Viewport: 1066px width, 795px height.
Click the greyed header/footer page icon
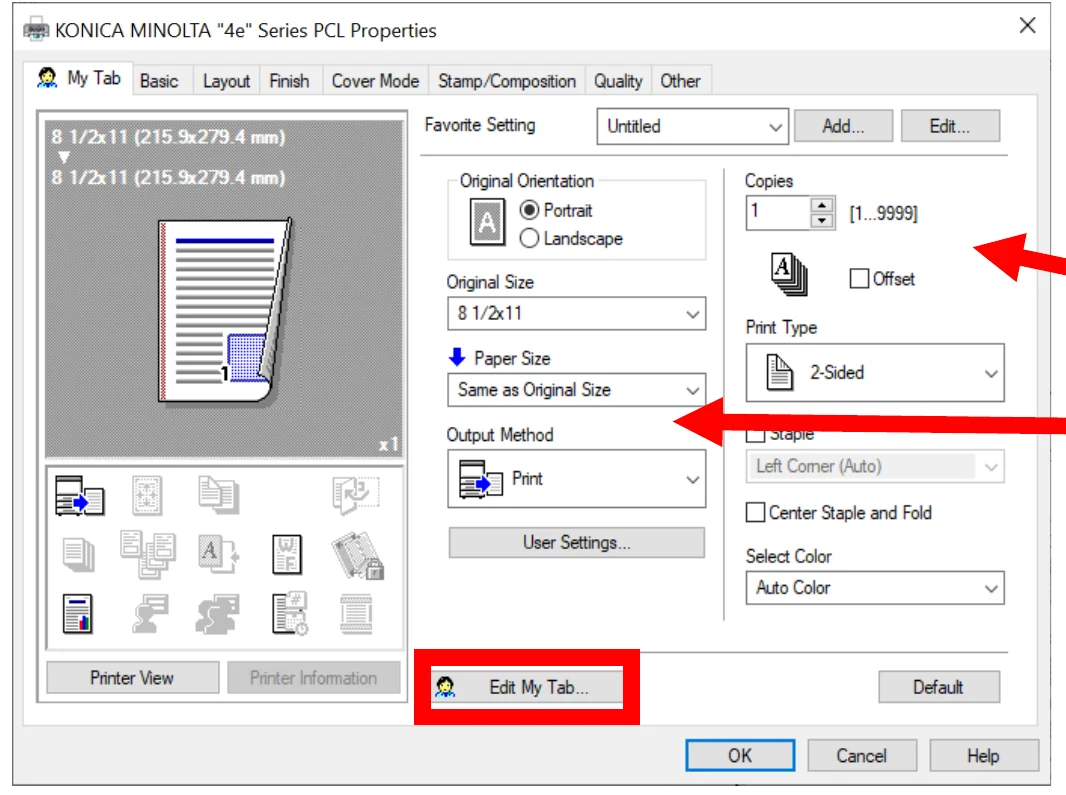(x=356, y=615)
